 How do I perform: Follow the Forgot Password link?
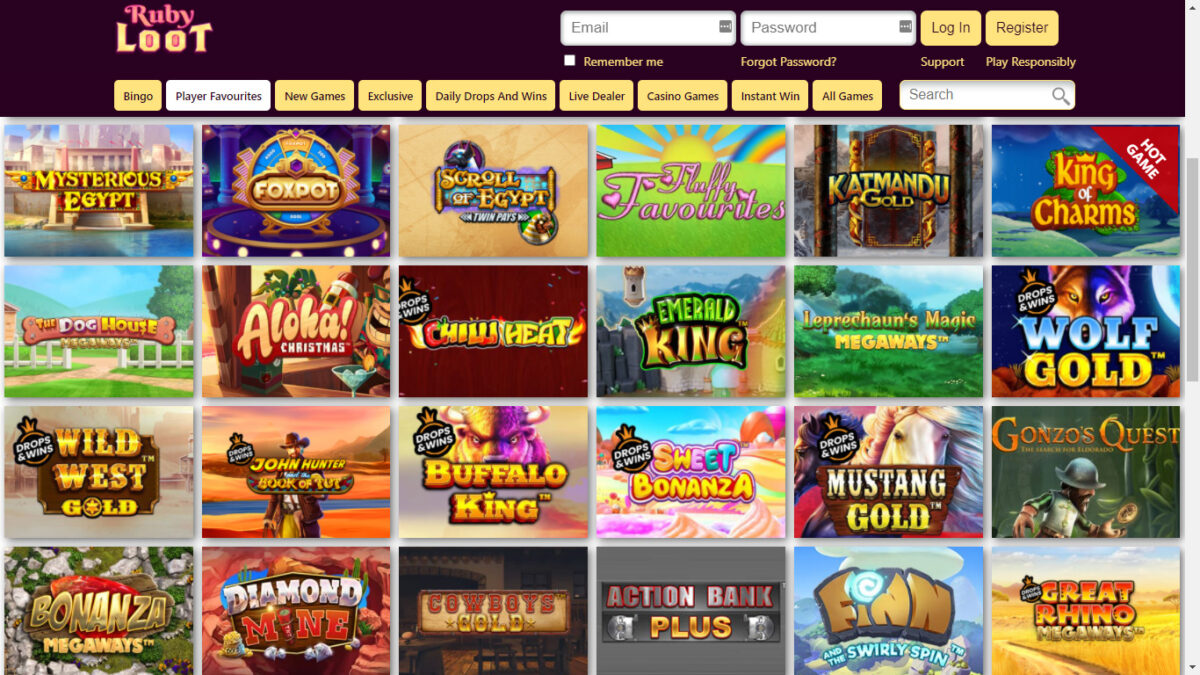click(788, 62)
